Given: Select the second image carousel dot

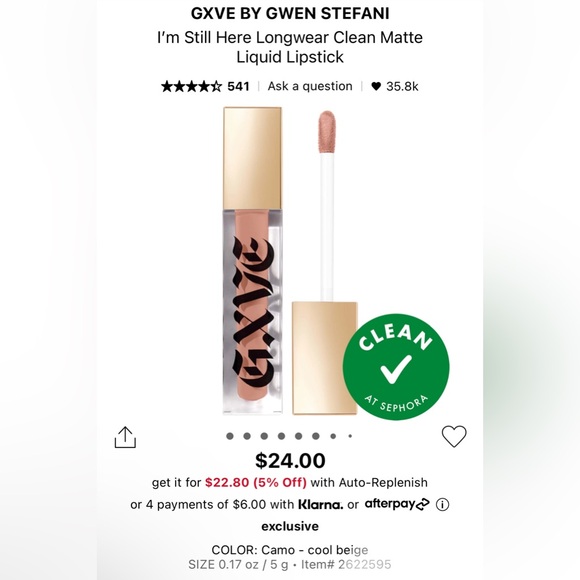Looking at the screenshot, I should [x=247, y=436].
